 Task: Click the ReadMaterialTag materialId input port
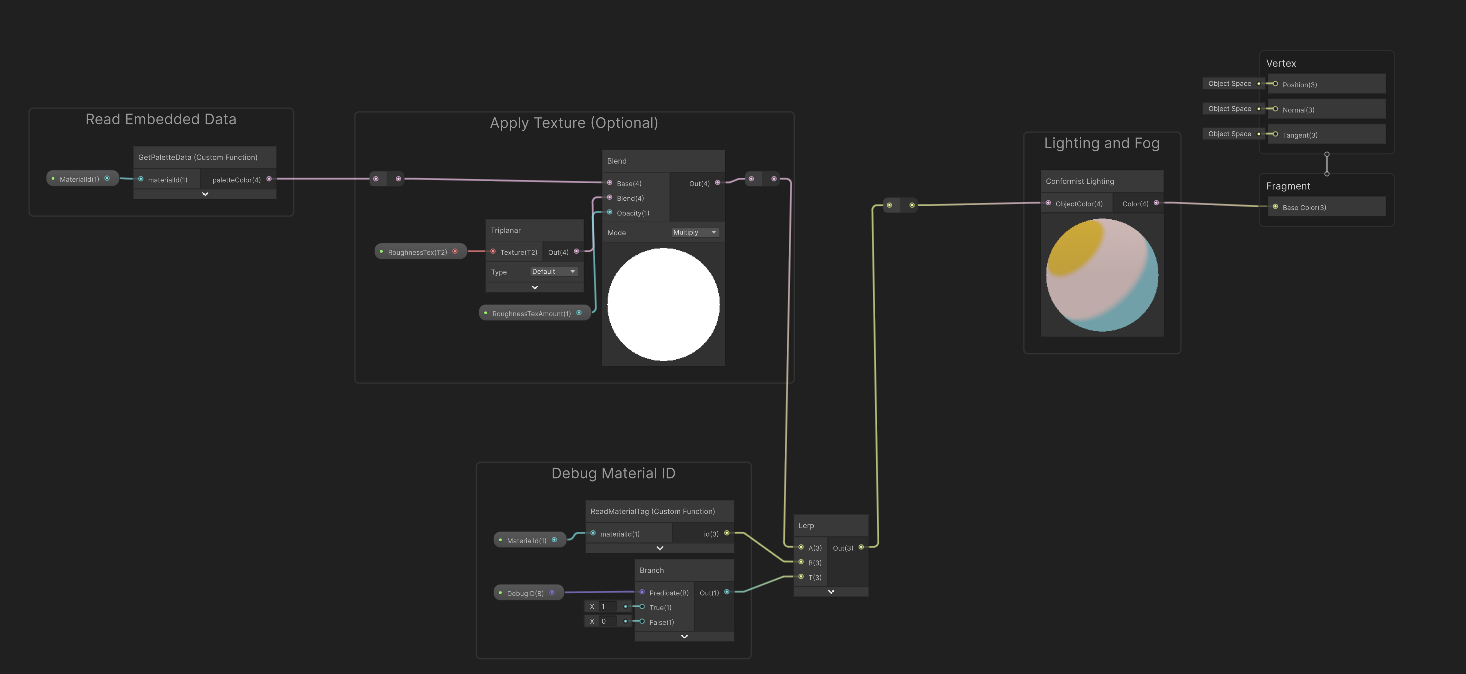[593, 533]
